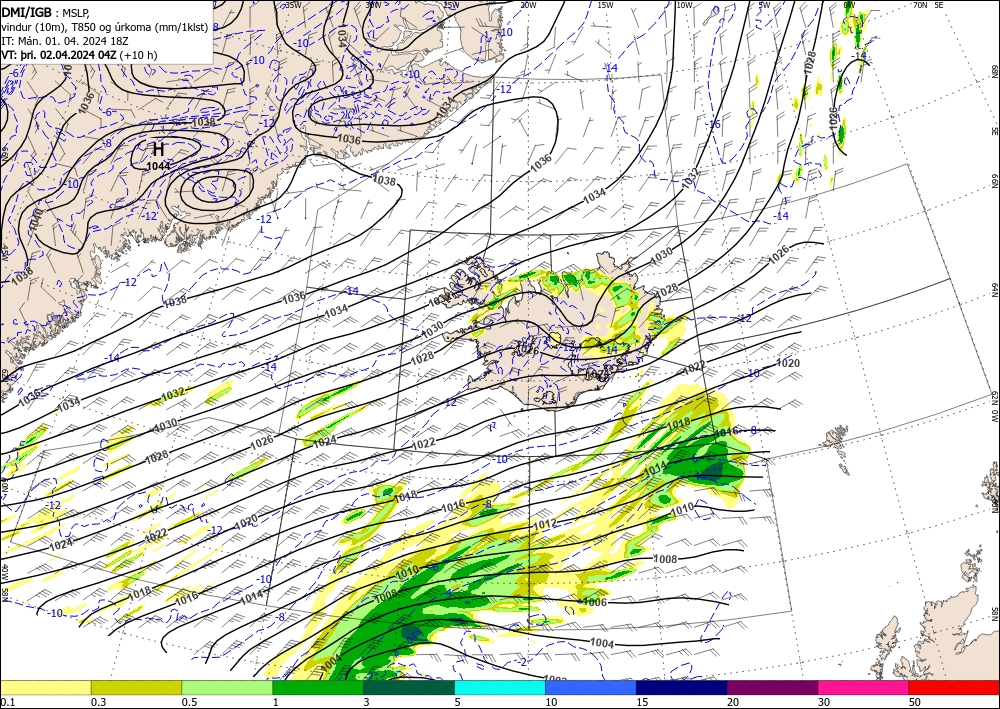The height and width of the screenshot is (709, 1000).
Task: Select the green 1–3 legend swatch
Action: pyautogui.click(x=318, y=687)
